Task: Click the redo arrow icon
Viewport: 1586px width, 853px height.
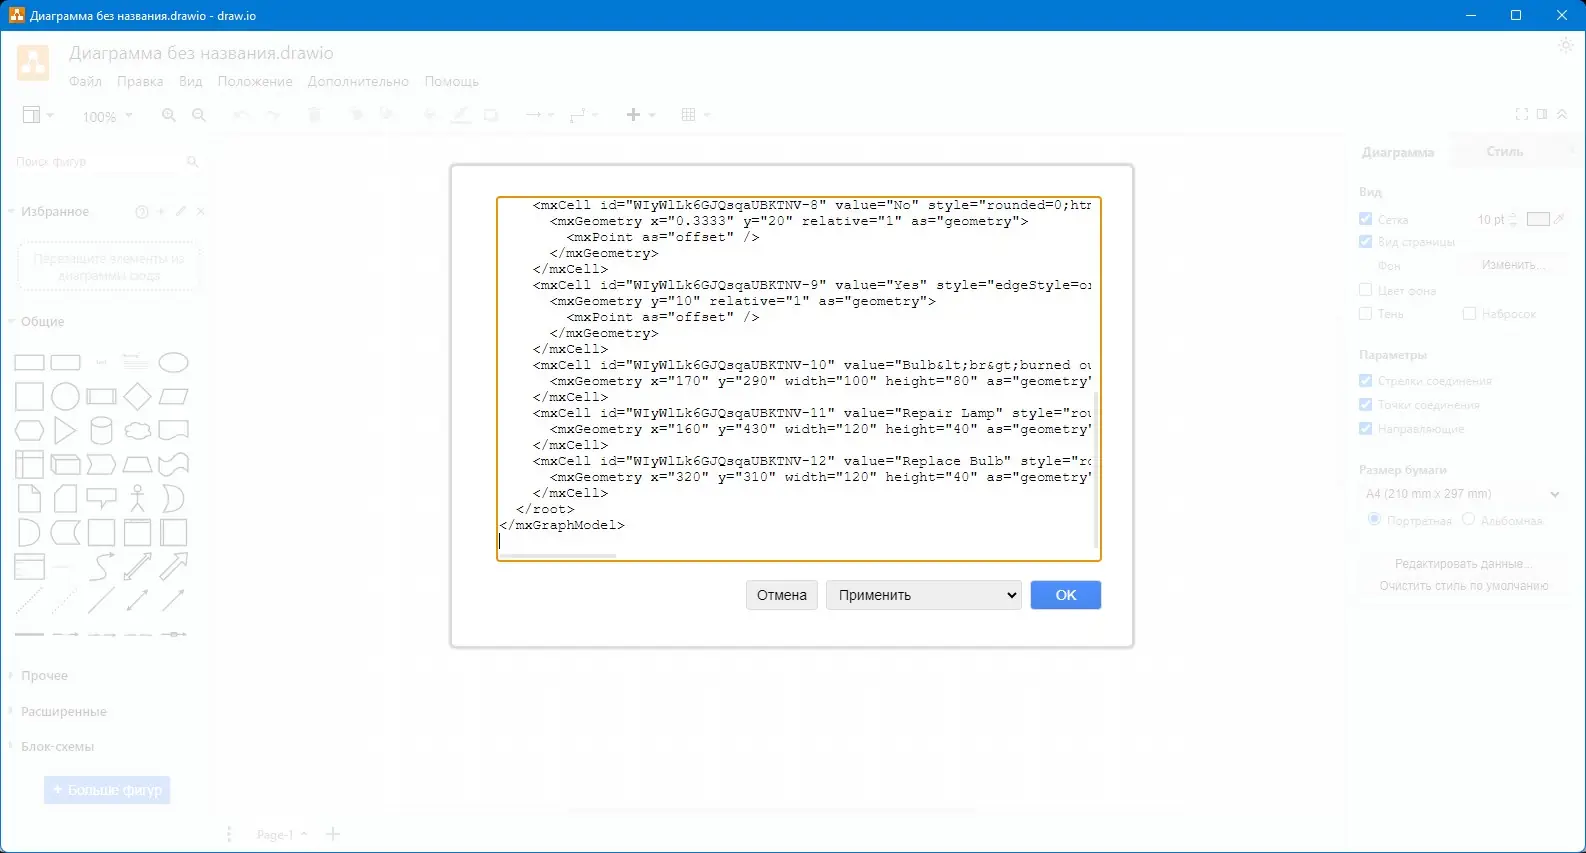Action: pyautogui.click(x=272, y=115)
